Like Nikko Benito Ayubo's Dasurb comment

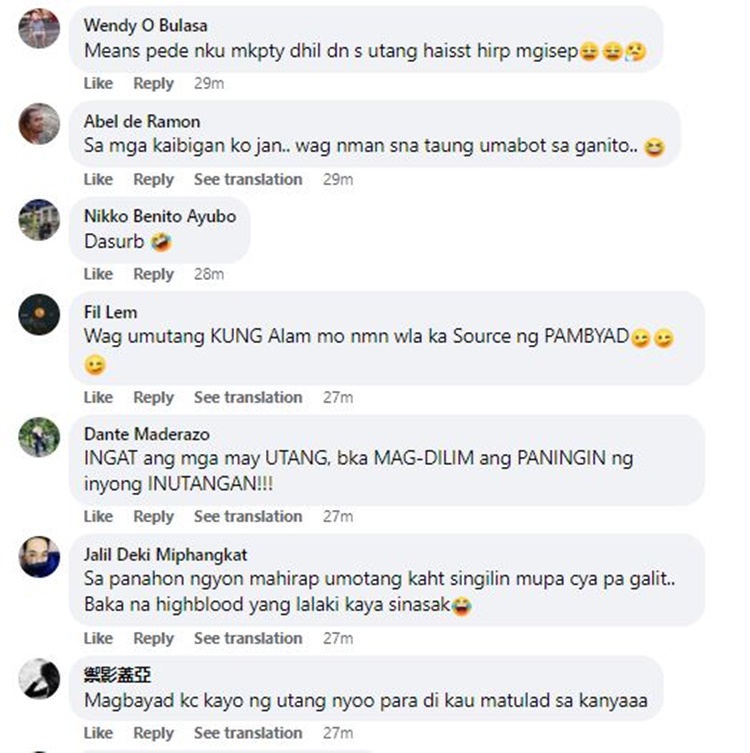98,274
